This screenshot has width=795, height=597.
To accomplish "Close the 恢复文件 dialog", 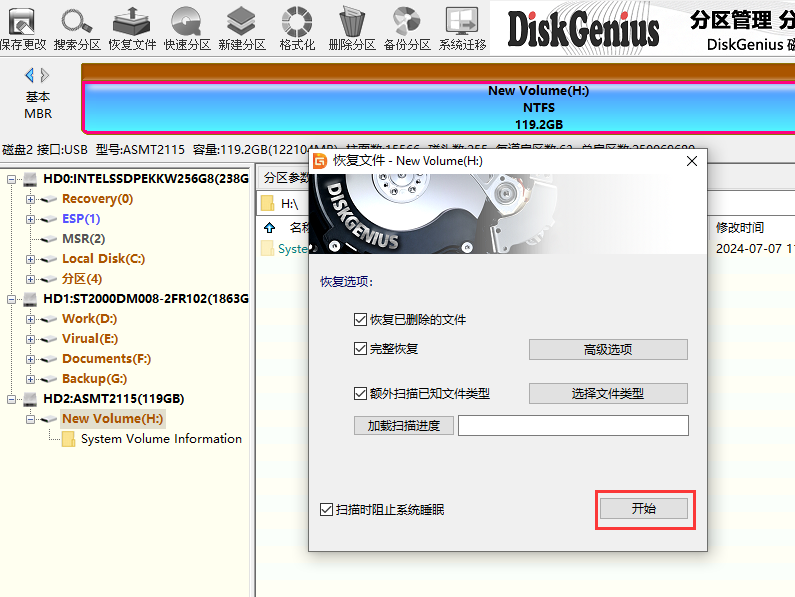I will tap(692, 161).
